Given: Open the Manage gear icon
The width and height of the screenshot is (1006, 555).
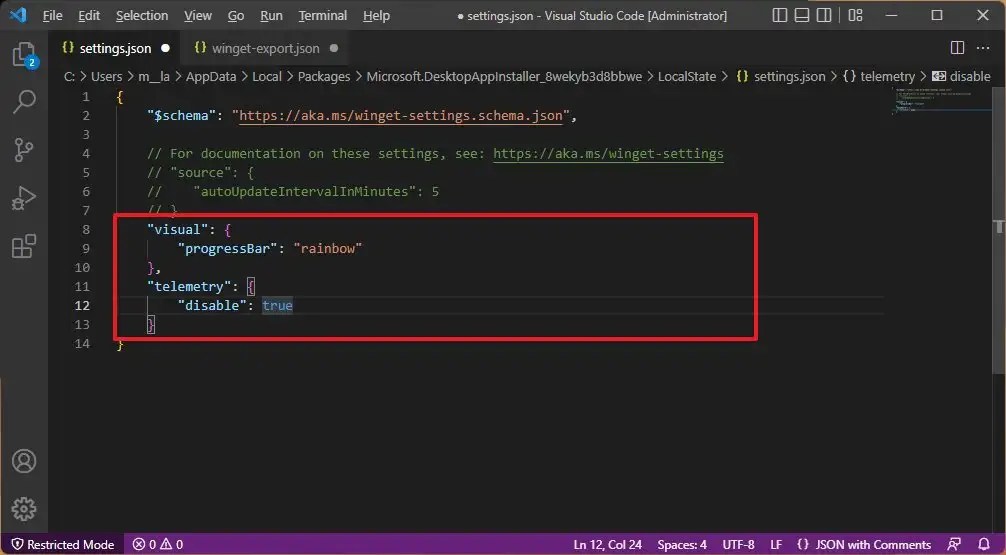Looking at the screenshot, I should [x=24, y=509].
